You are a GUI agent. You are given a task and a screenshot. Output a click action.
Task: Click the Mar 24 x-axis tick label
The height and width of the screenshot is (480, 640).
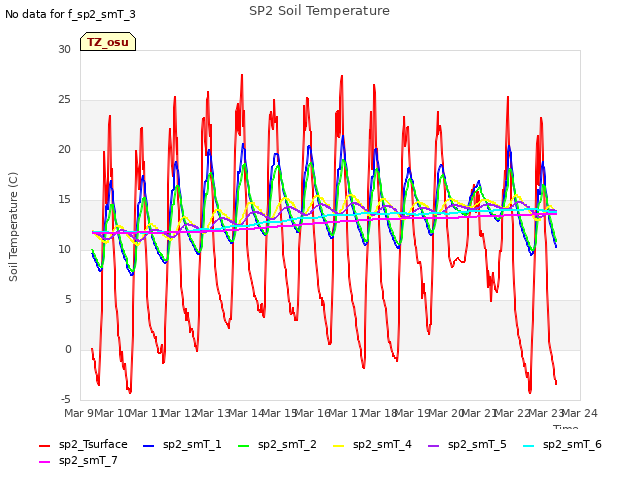coord(580,413)
